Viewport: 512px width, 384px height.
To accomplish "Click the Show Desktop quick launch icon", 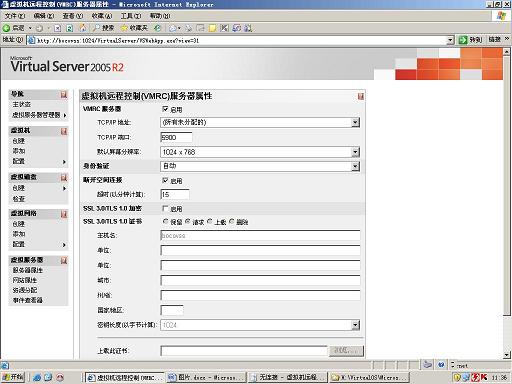I will [48, 377].
